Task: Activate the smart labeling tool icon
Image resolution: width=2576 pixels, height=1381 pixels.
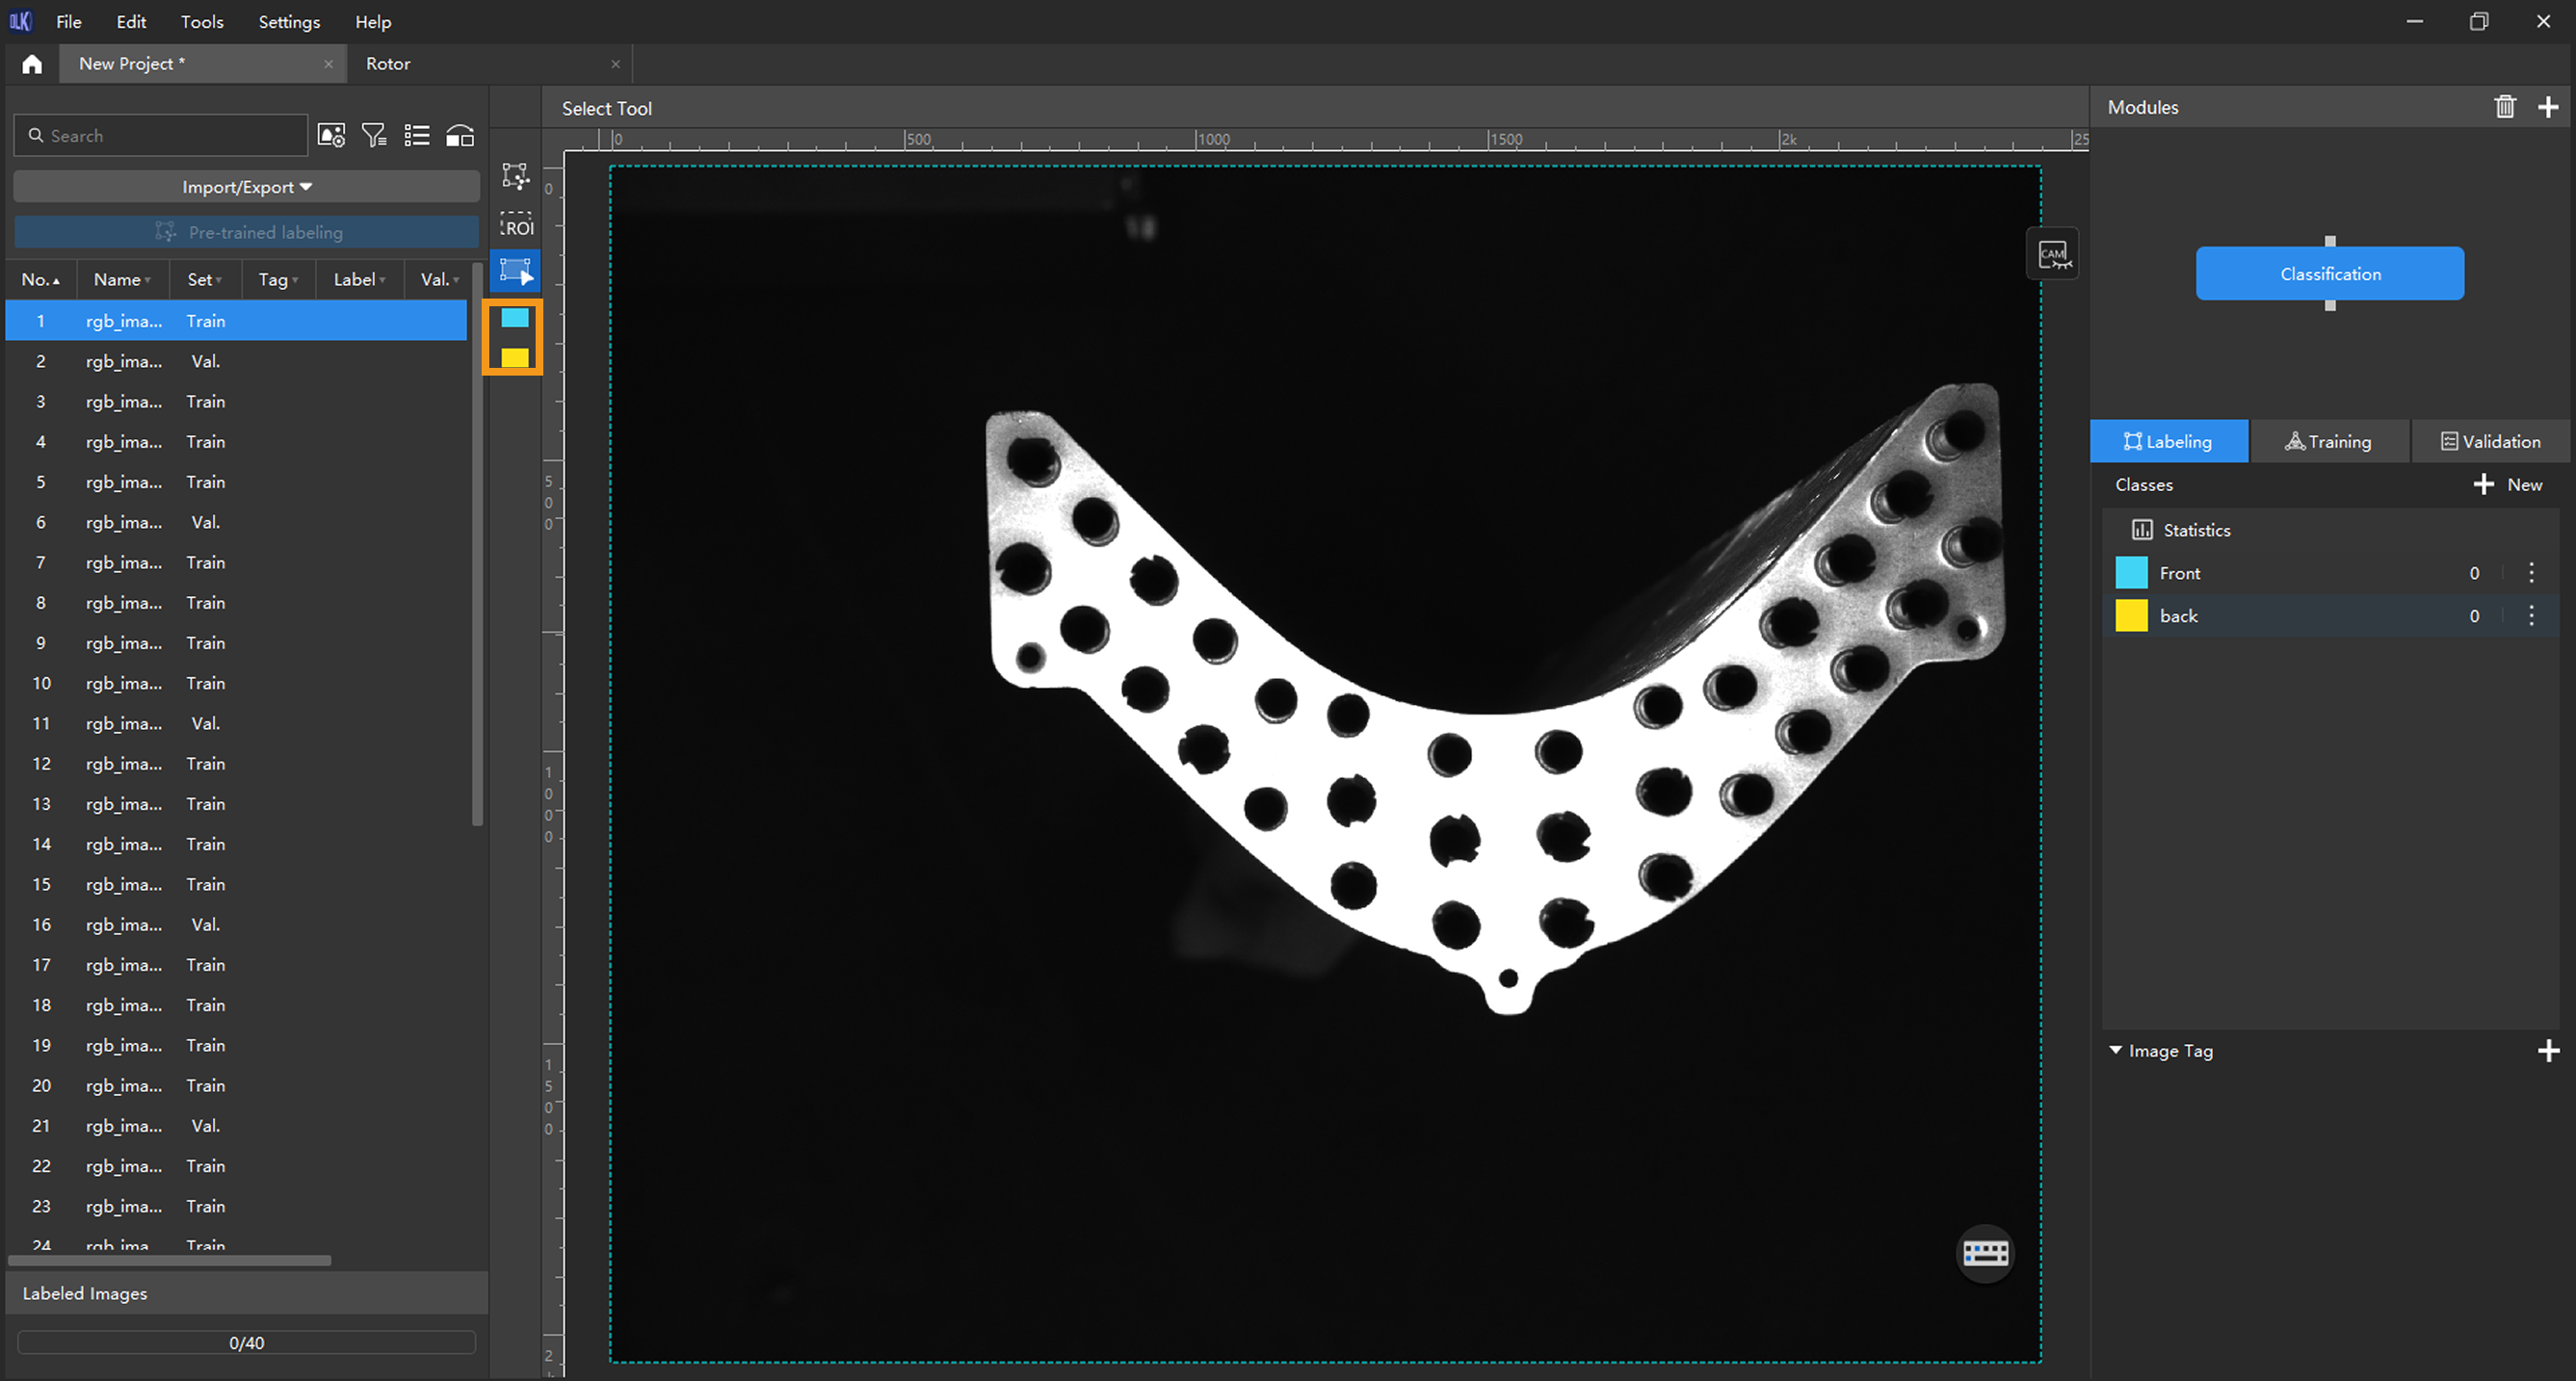Action: [516, 176]
